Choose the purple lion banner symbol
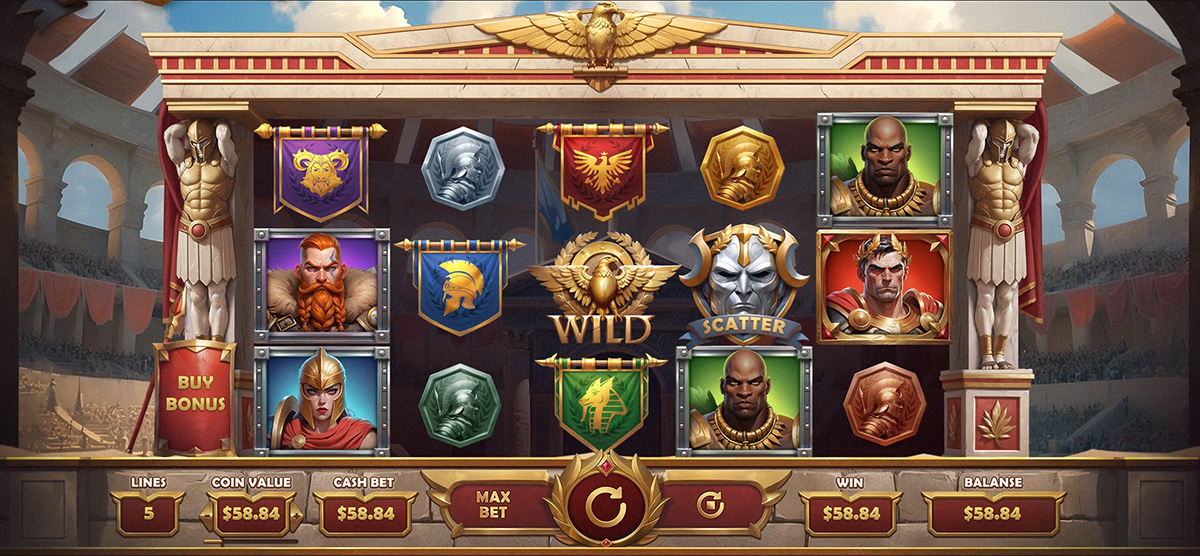The width and height of the screenshot is (1200, 556). coord(322,170)
